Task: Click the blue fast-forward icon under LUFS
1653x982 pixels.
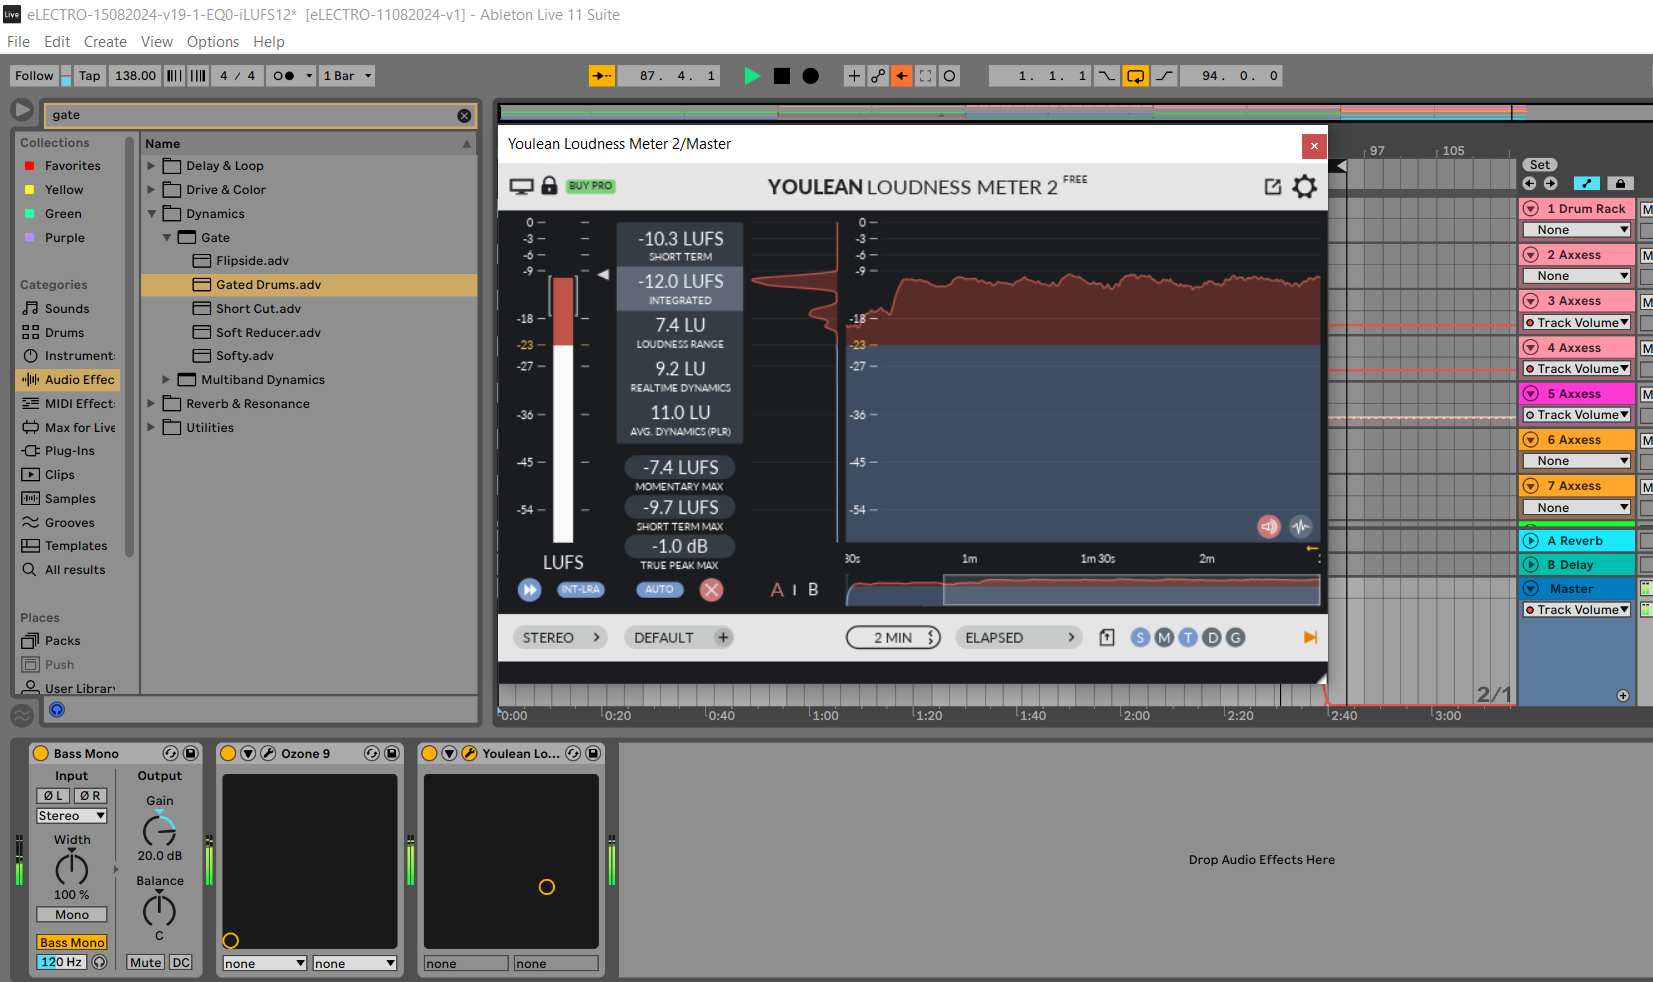Action: click(529, 590)
